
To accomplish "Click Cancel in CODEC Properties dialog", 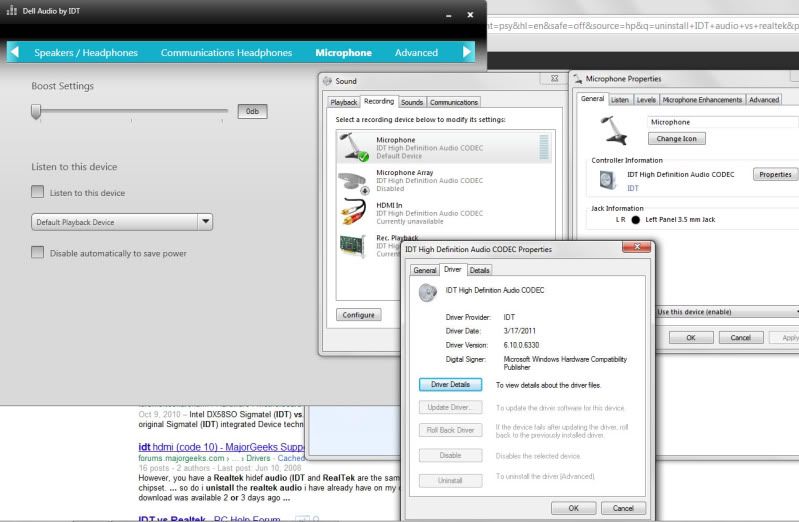I will pyautogui.click(x=623, y=508).
